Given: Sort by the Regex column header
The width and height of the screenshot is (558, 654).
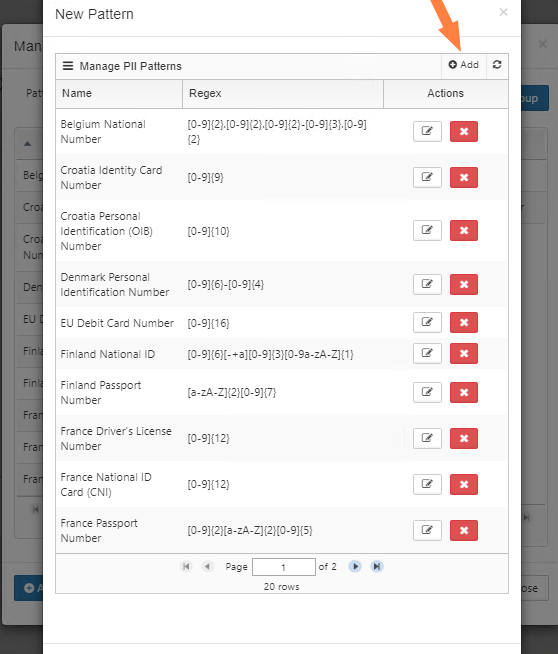Looking at the screenshot, I should (283, 93).
